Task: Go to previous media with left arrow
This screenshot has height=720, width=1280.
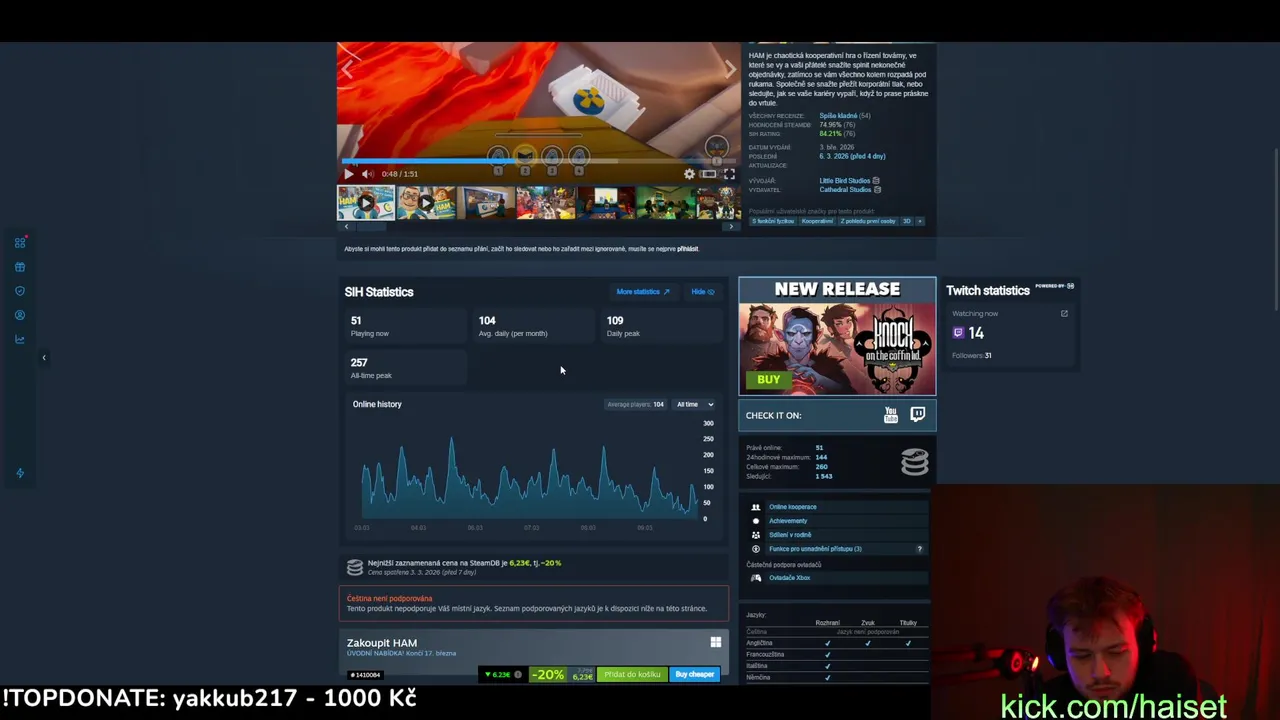Action: [x=348, y=68]
